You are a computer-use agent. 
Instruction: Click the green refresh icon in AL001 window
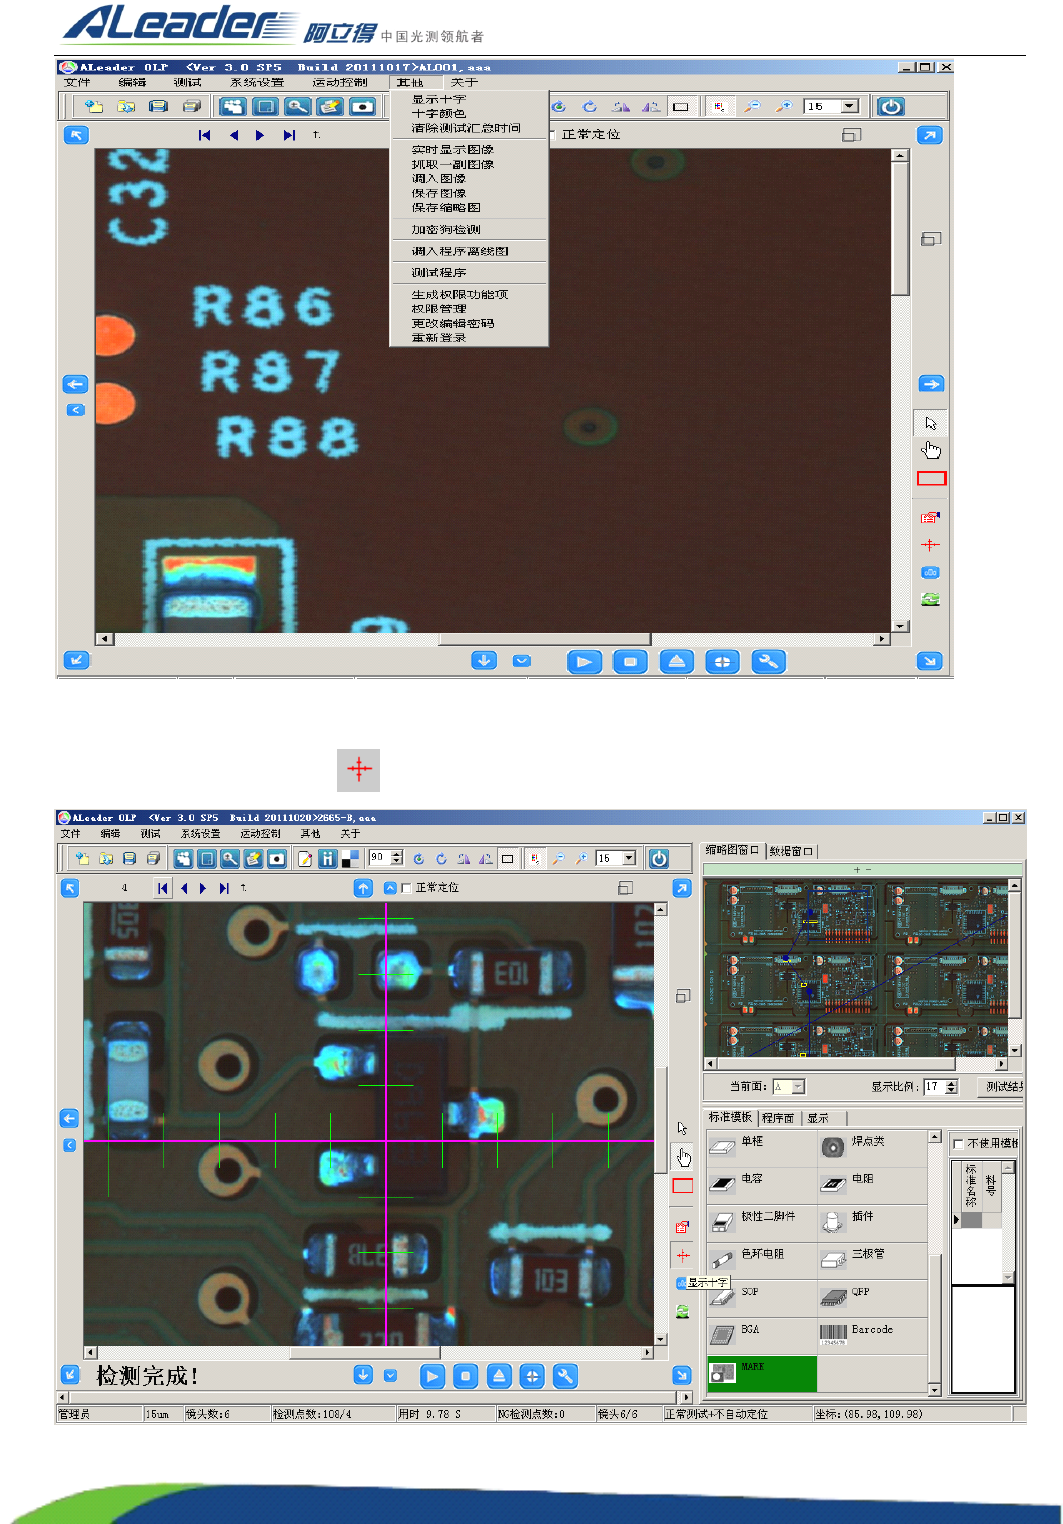coord(931,599)
